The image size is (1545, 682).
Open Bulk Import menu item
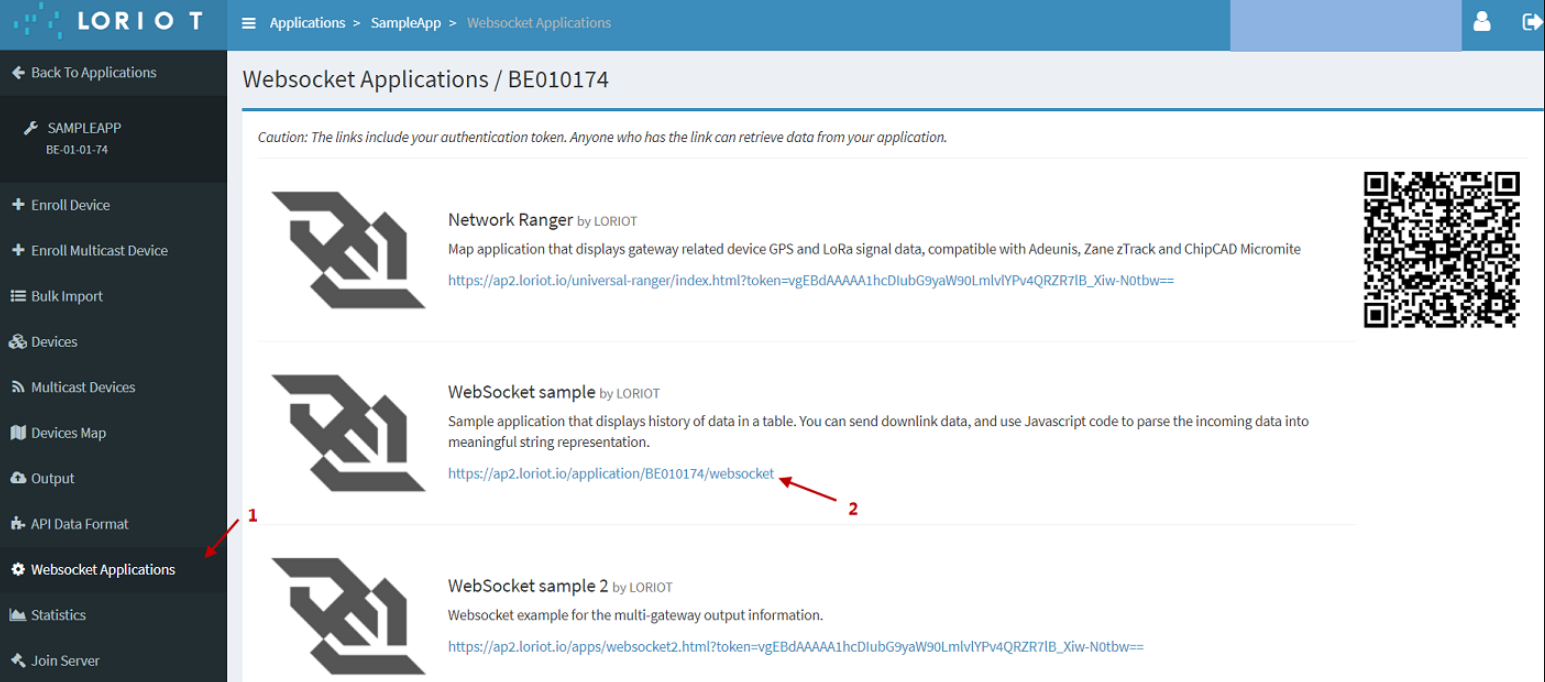click(113, 296)
